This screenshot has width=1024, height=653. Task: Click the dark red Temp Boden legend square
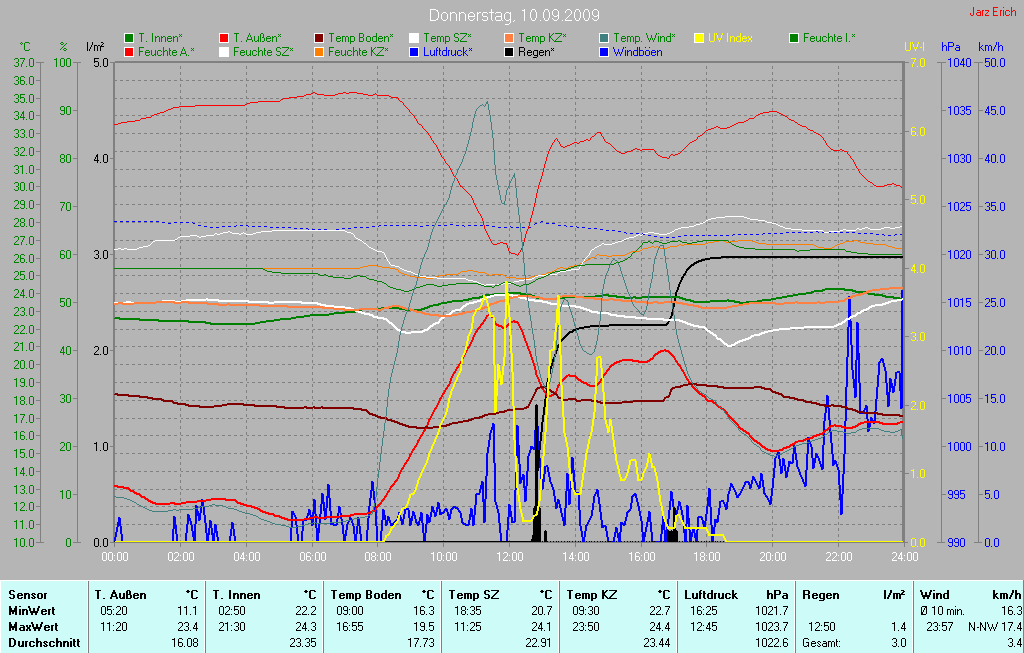(x=319, y=38)
